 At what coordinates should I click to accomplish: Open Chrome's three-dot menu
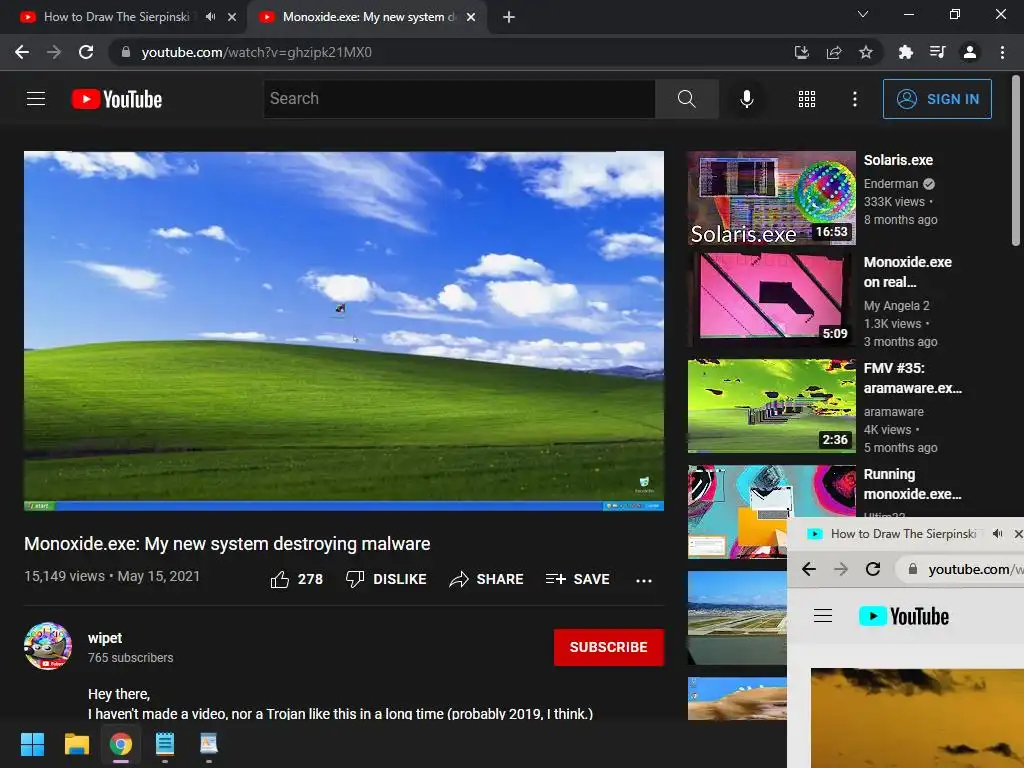[1002, 52]
